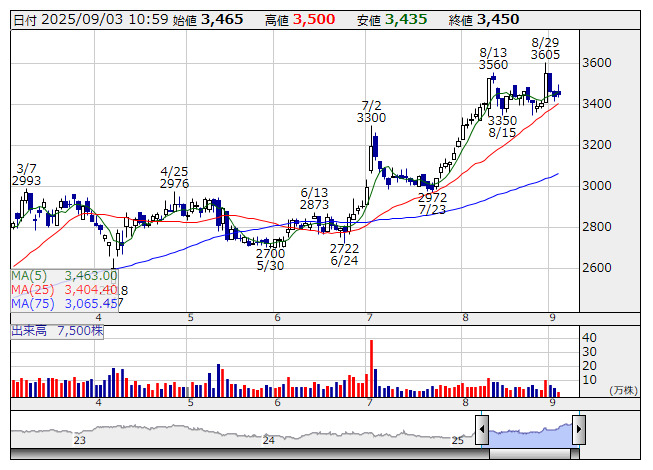
Task: Click the left range slider arrow handle
Action: pos(482,429)
